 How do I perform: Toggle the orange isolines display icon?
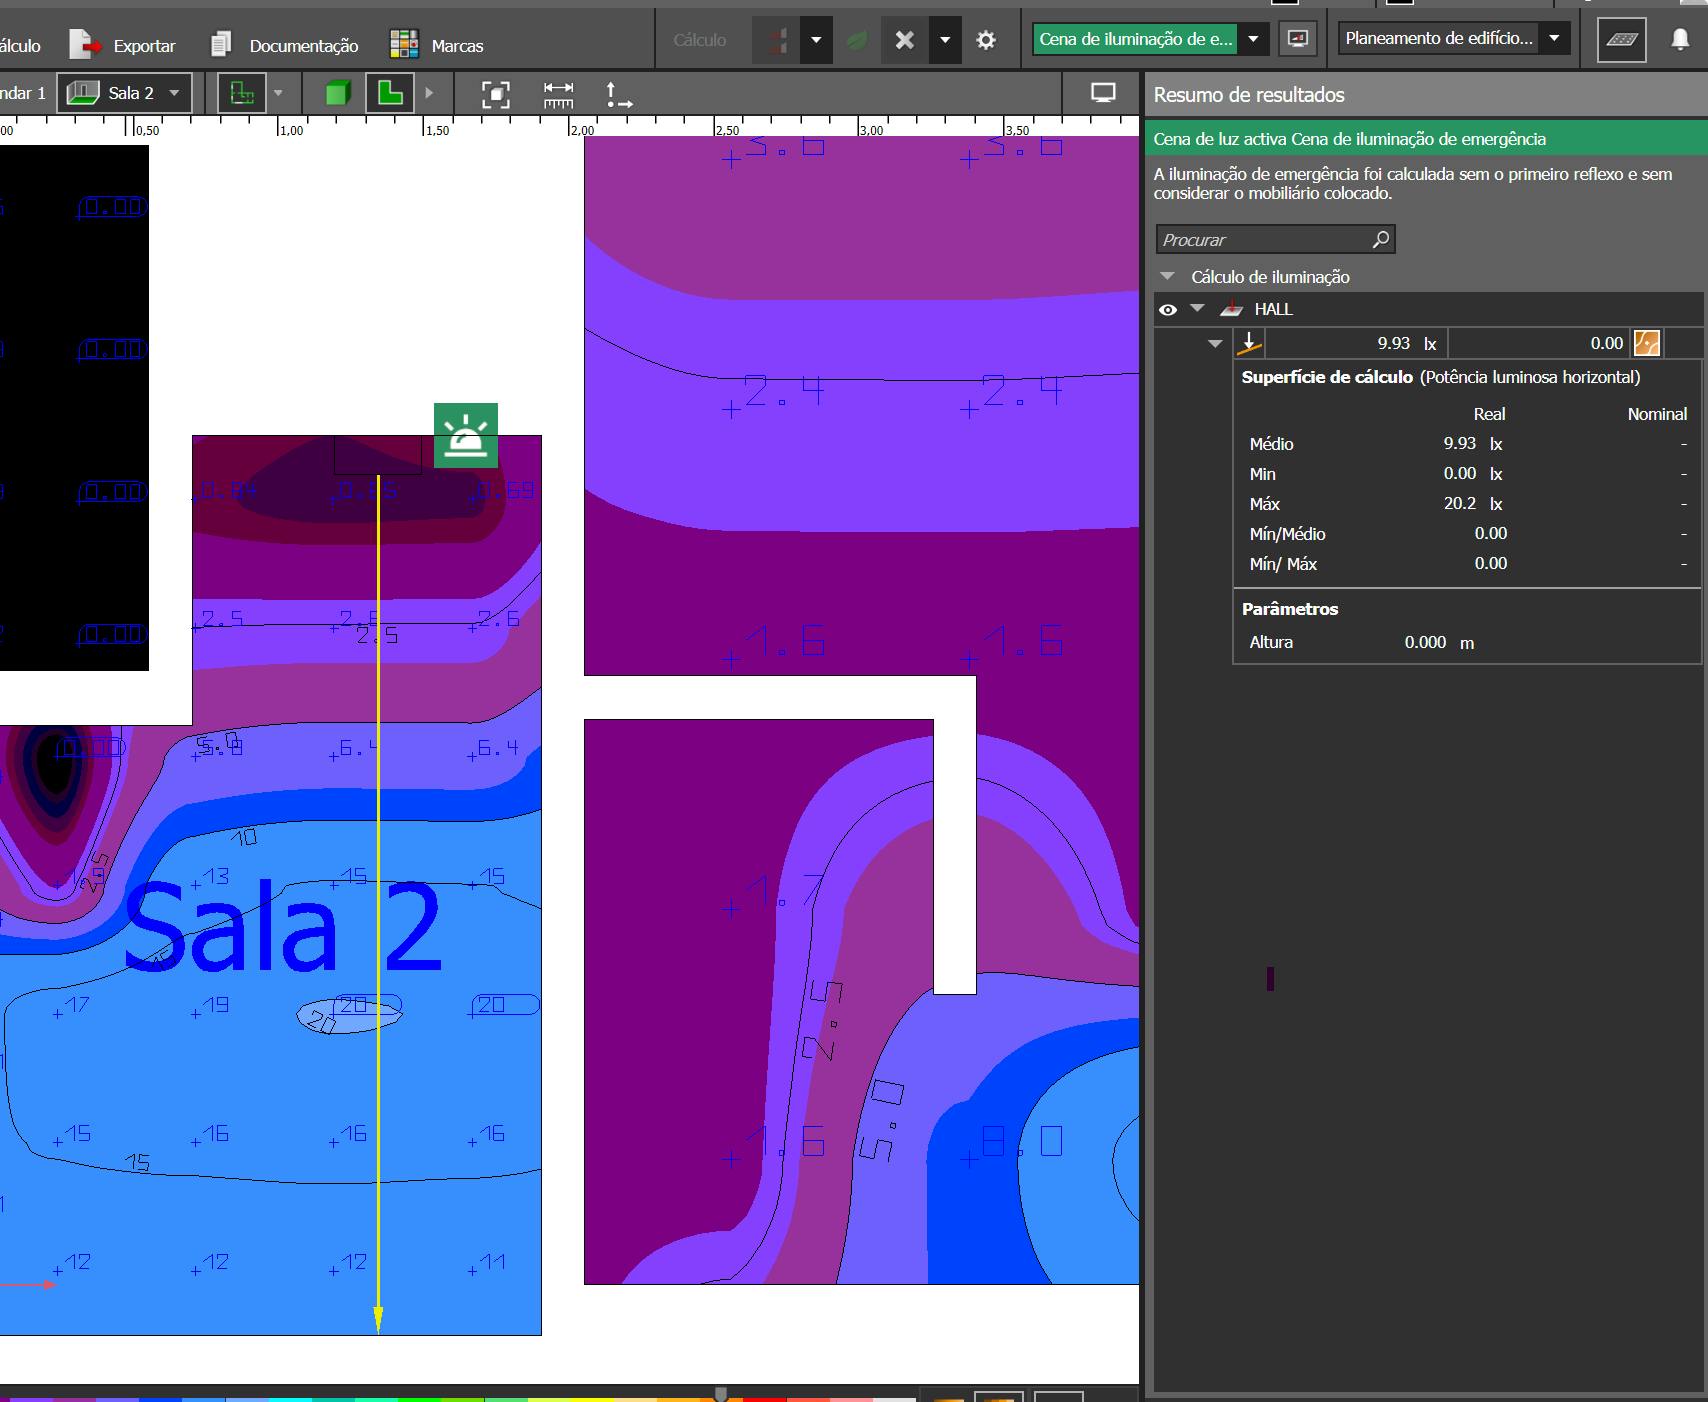[x=1646, y=343]
